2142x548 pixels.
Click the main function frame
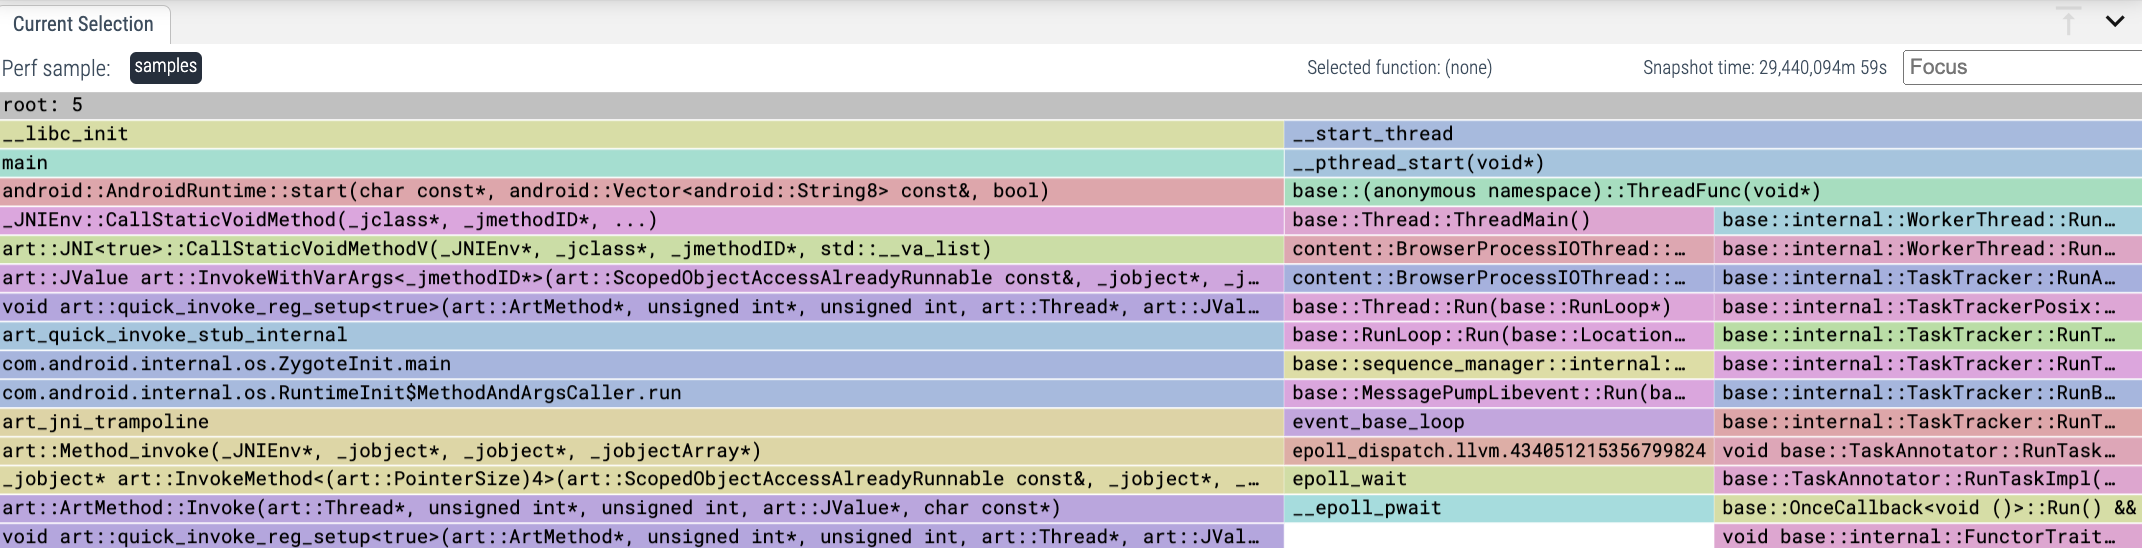pos(640,163)
